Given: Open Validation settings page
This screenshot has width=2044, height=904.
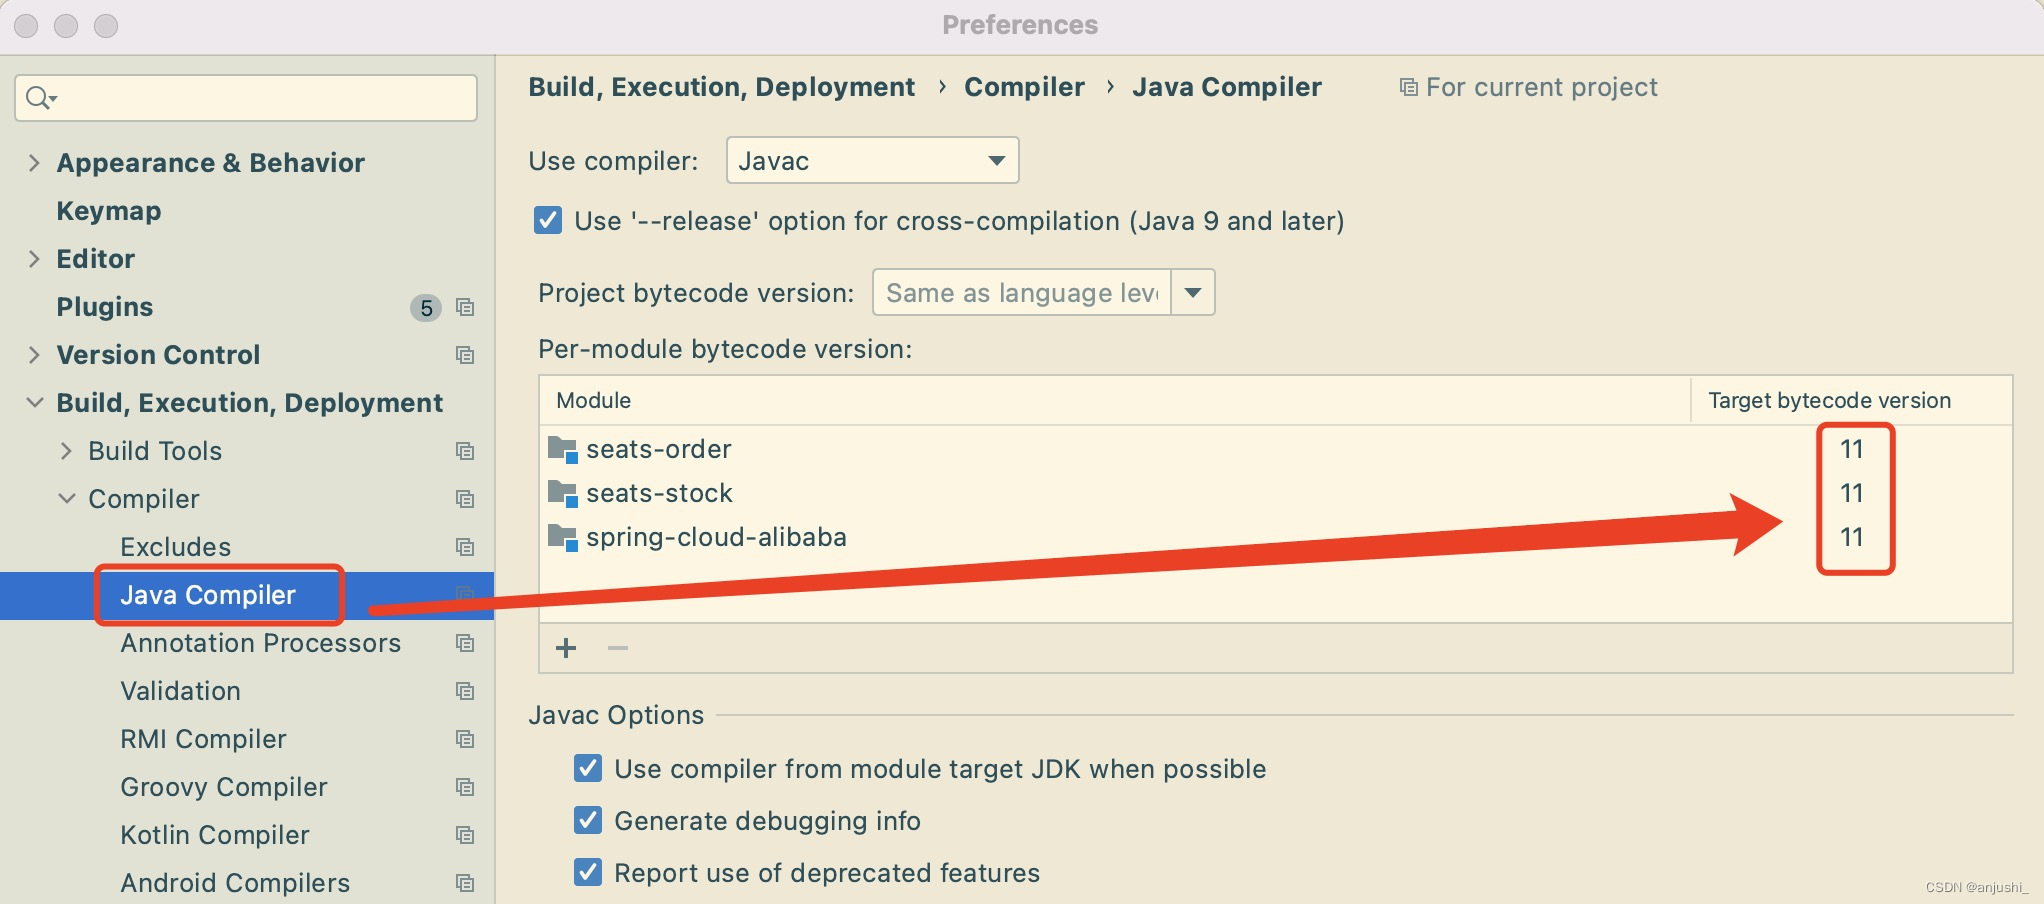Looking at the screenshot, I should 181,691.
